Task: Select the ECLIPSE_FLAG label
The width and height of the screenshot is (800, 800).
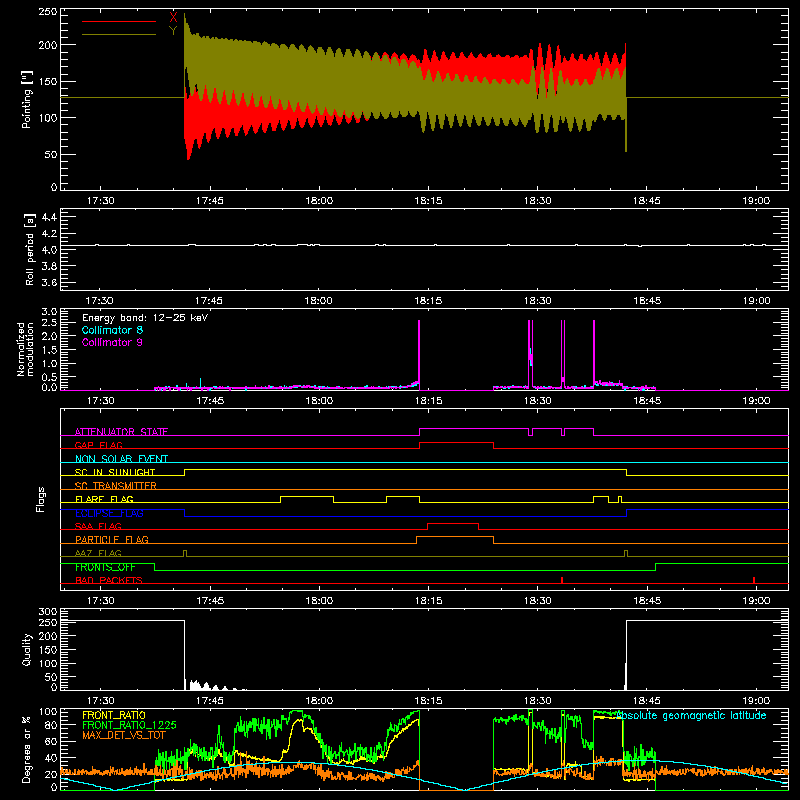Action: click(x=109, y=513)
